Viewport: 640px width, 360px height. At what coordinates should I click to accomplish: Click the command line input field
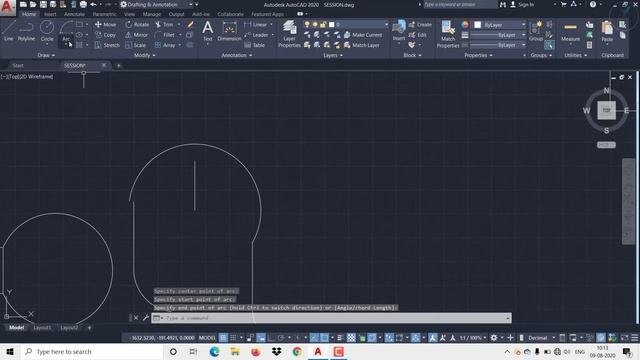(331, 318)
